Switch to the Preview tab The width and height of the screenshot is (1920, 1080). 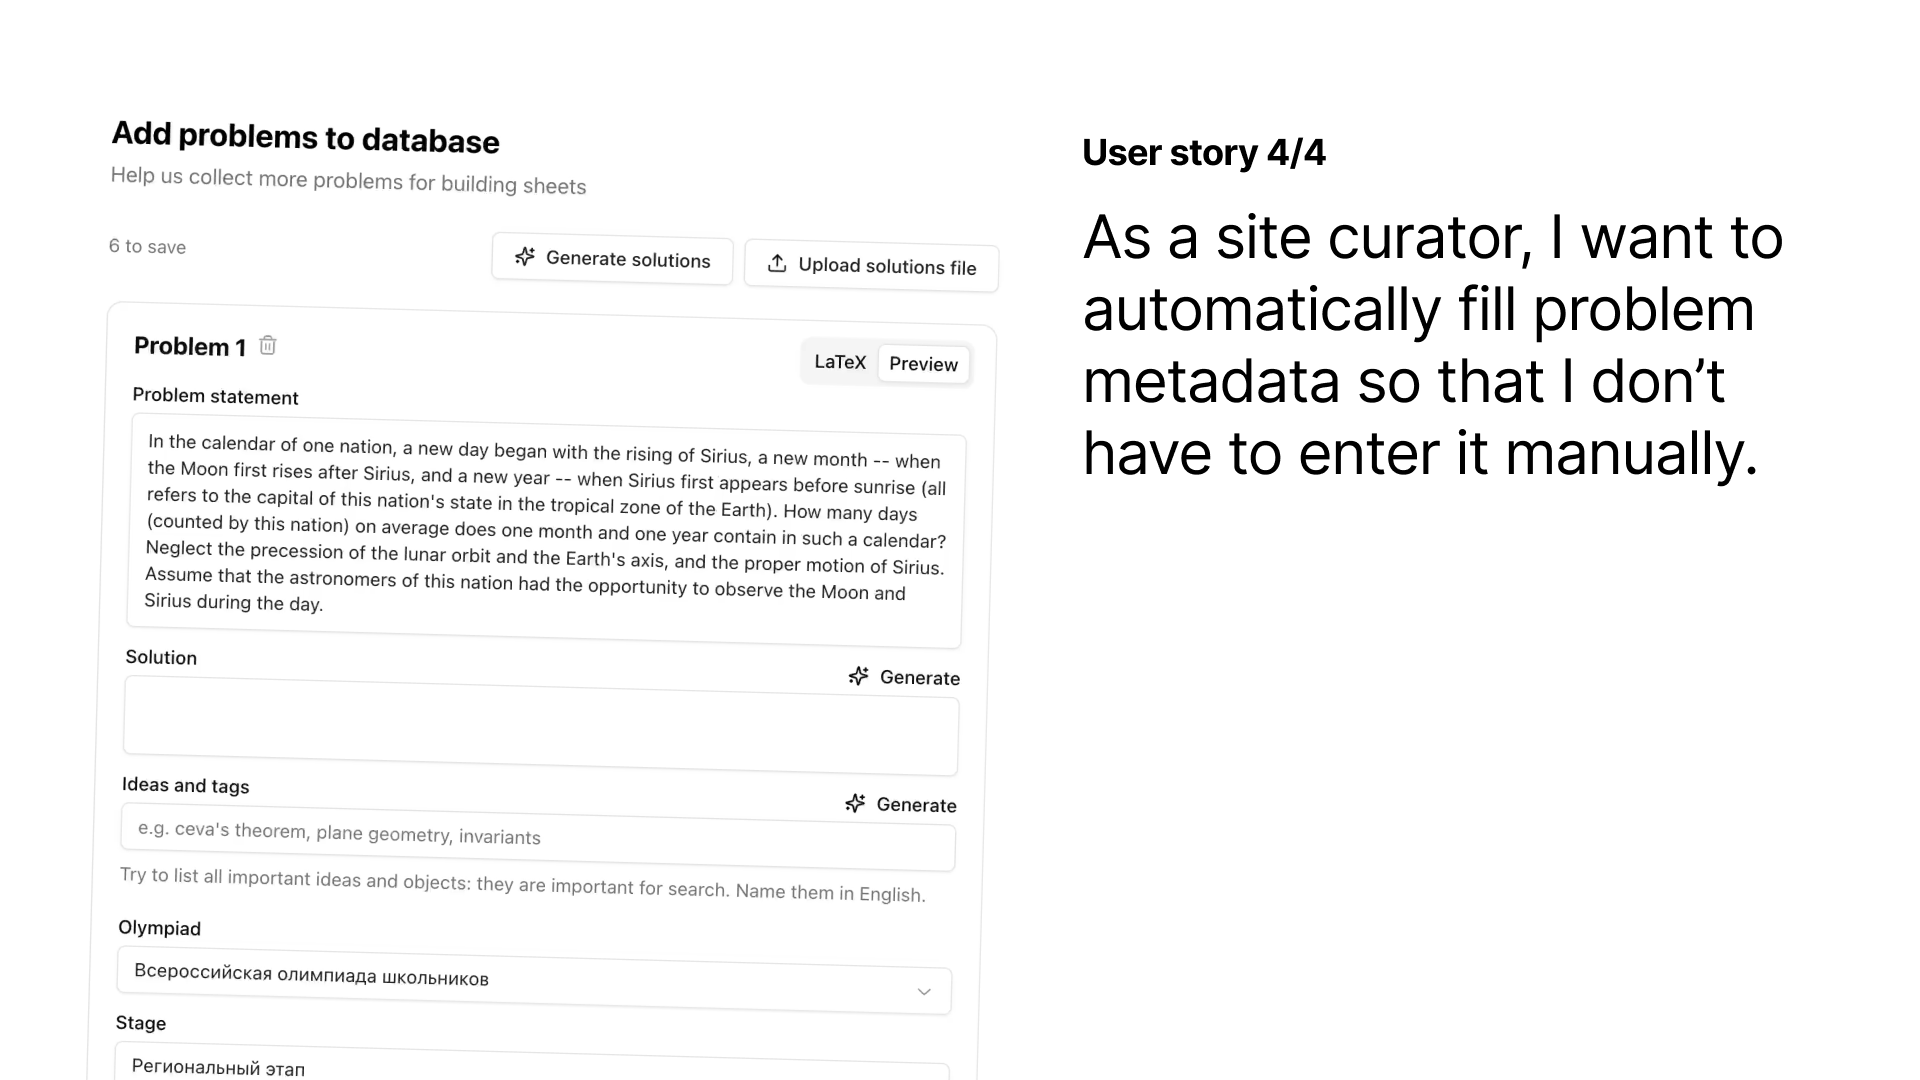(x=923, y=364)
